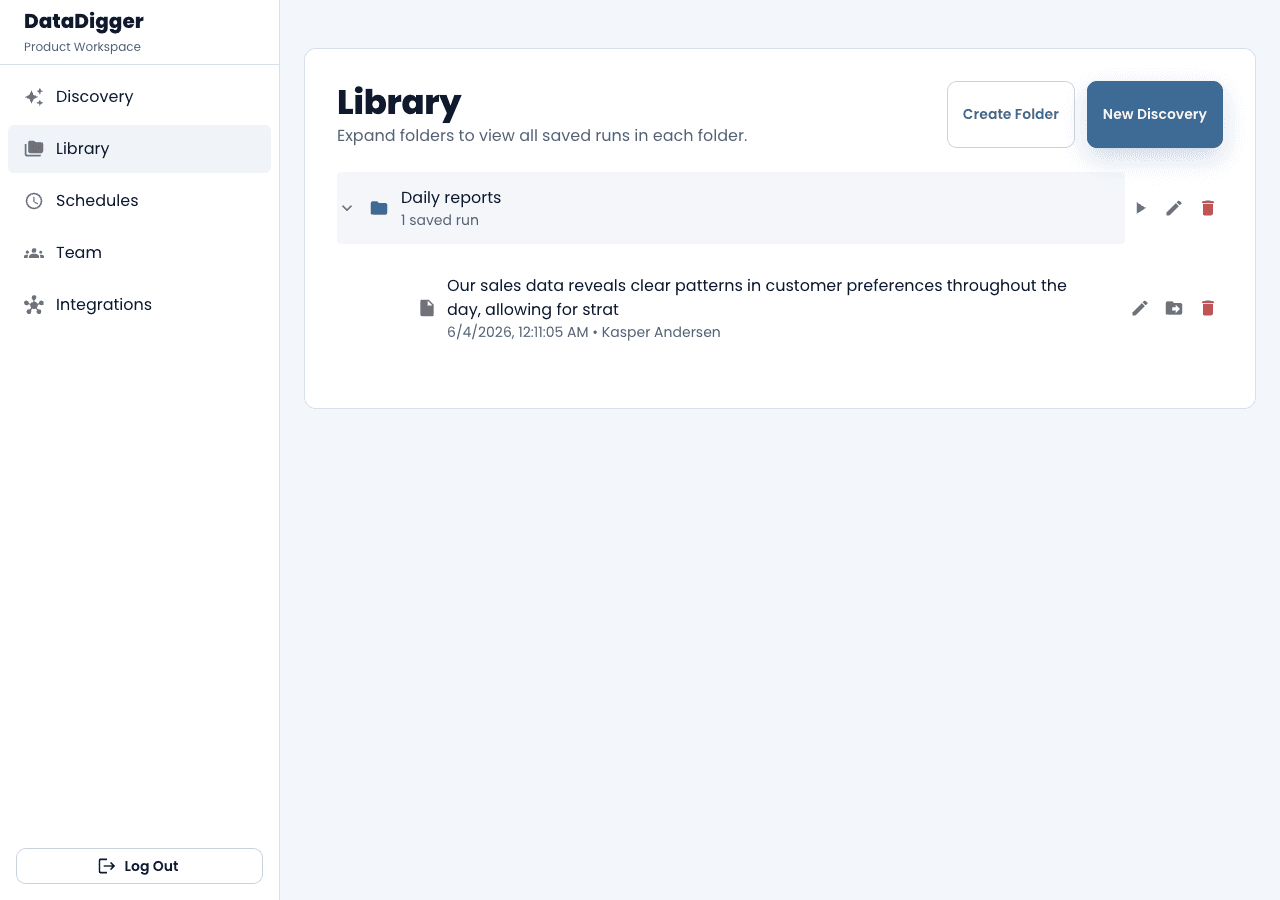Click the saved run document icon
This screenshot has width=1280, height=900.
[x=427, y=308]
